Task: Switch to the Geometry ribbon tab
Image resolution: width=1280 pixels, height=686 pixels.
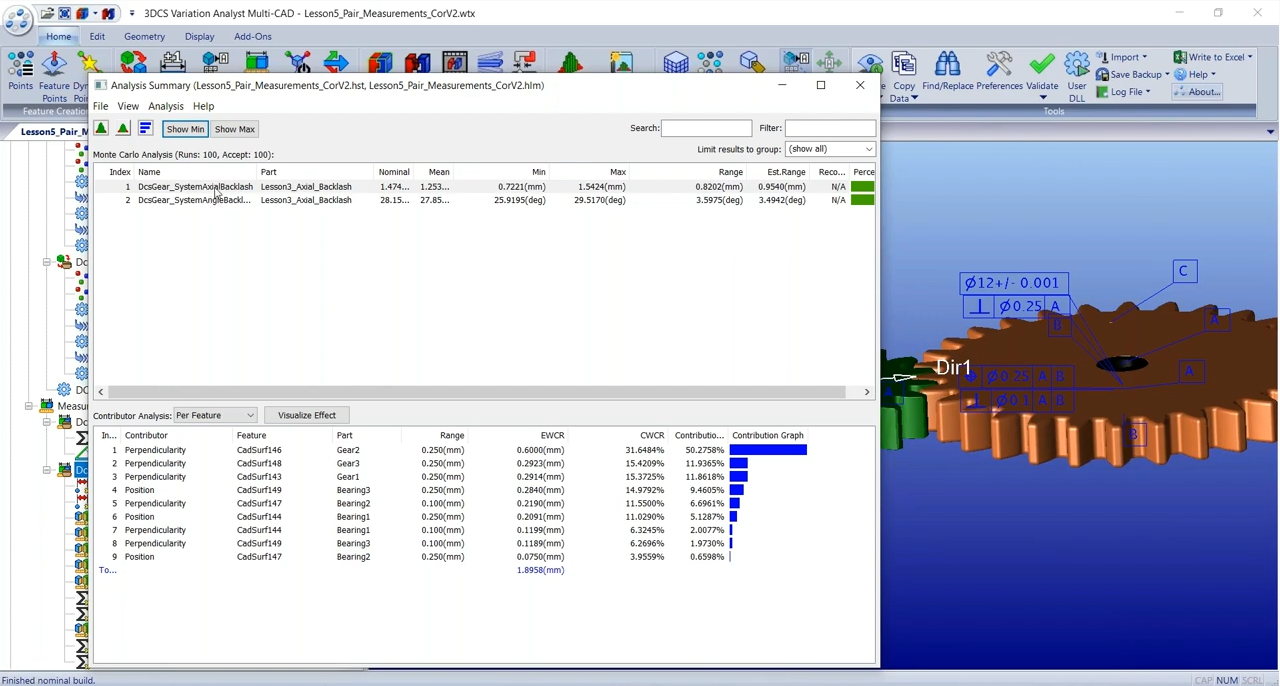Action: click(x=144, y=37)
